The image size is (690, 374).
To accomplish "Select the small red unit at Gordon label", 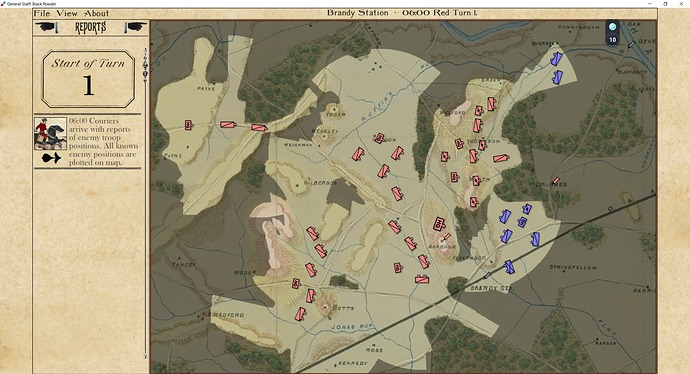I will pos(379,139).
